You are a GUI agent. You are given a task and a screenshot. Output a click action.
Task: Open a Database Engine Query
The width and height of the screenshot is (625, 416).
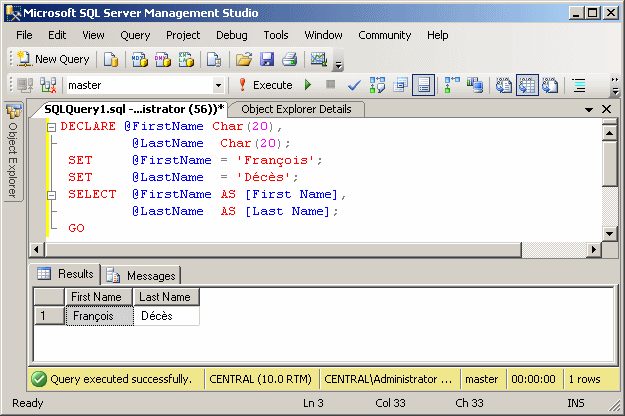coord(111,59)
